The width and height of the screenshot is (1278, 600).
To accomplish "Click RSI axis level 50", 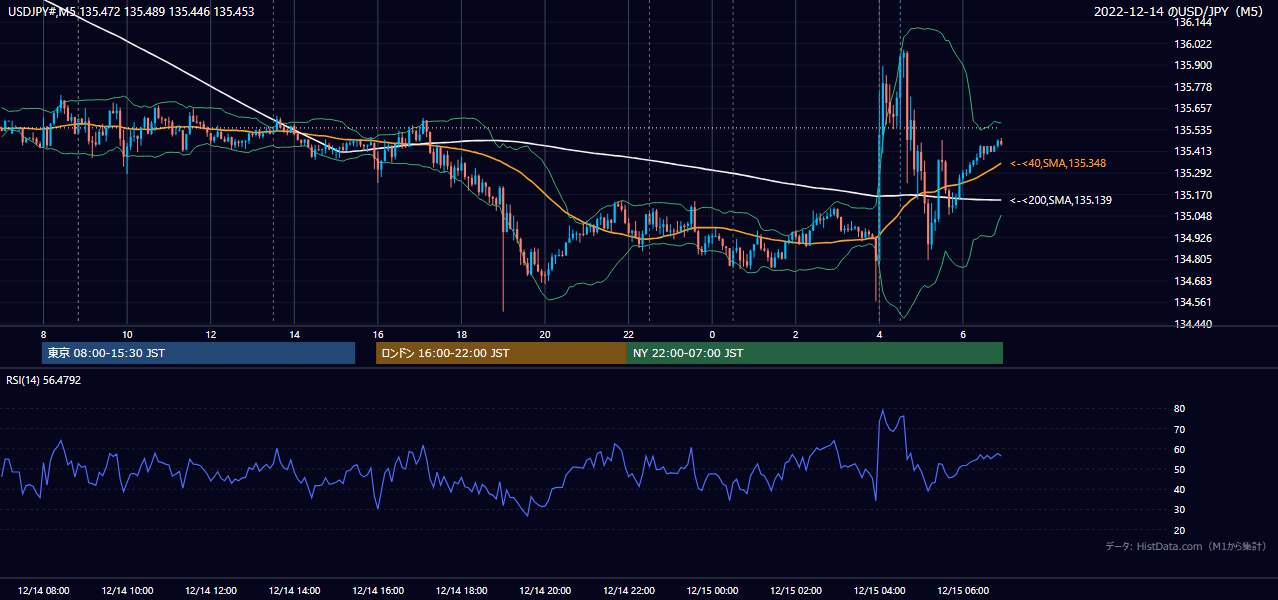I will [x=1180, y=469].
